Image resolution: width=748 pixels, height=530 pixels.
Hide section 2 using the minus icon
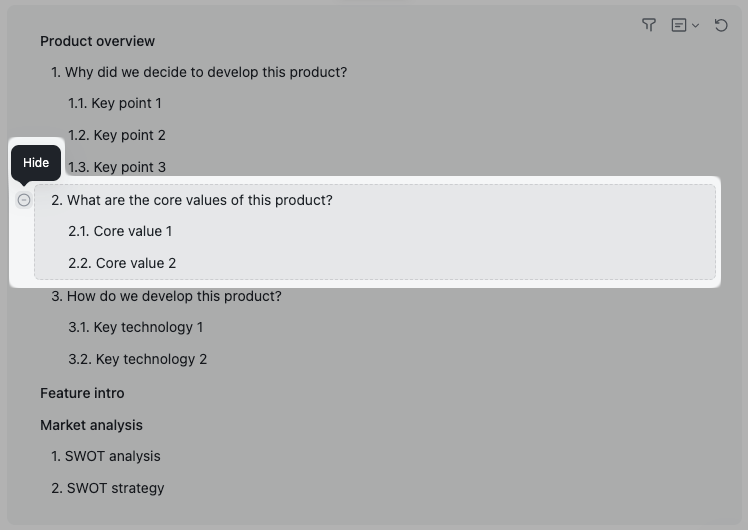pos(24,200)
